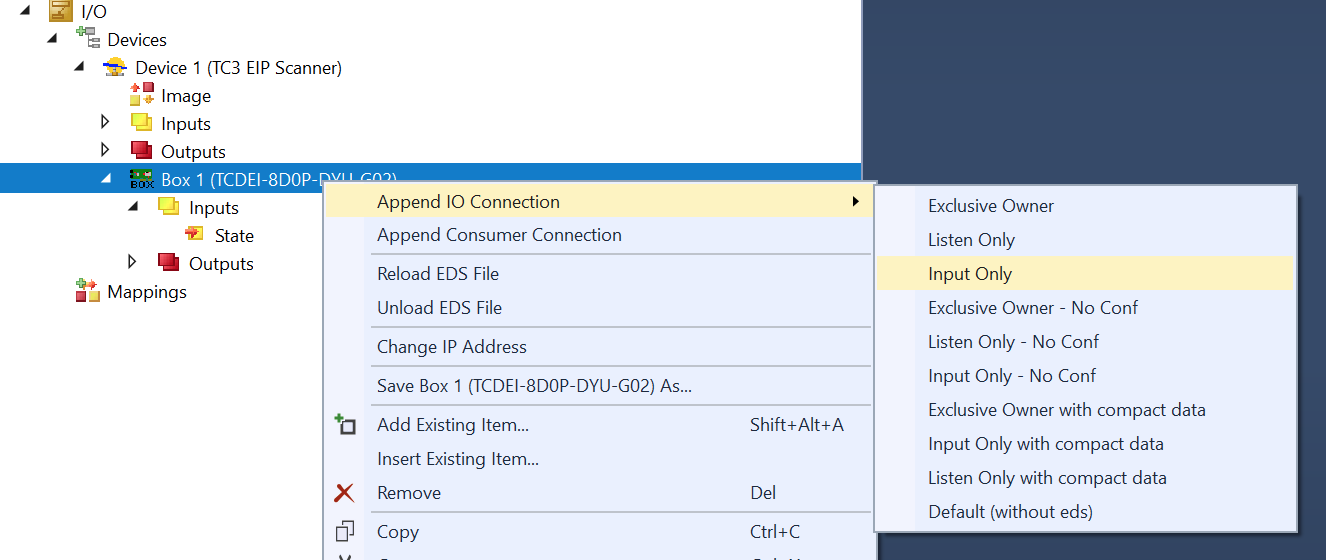Expand the Device 1 Inputs node

(106, 122)
